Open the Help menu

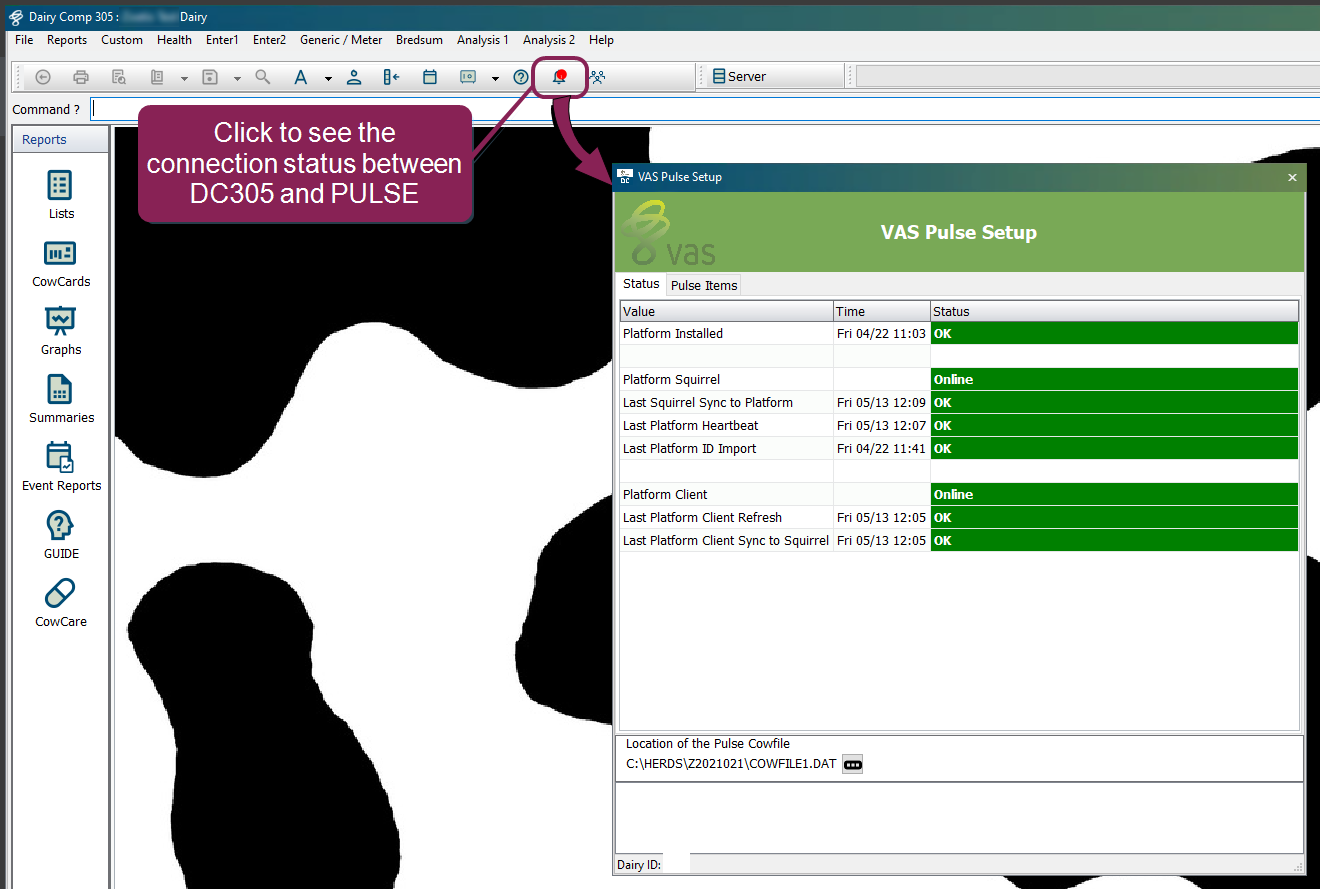(601, 40)
